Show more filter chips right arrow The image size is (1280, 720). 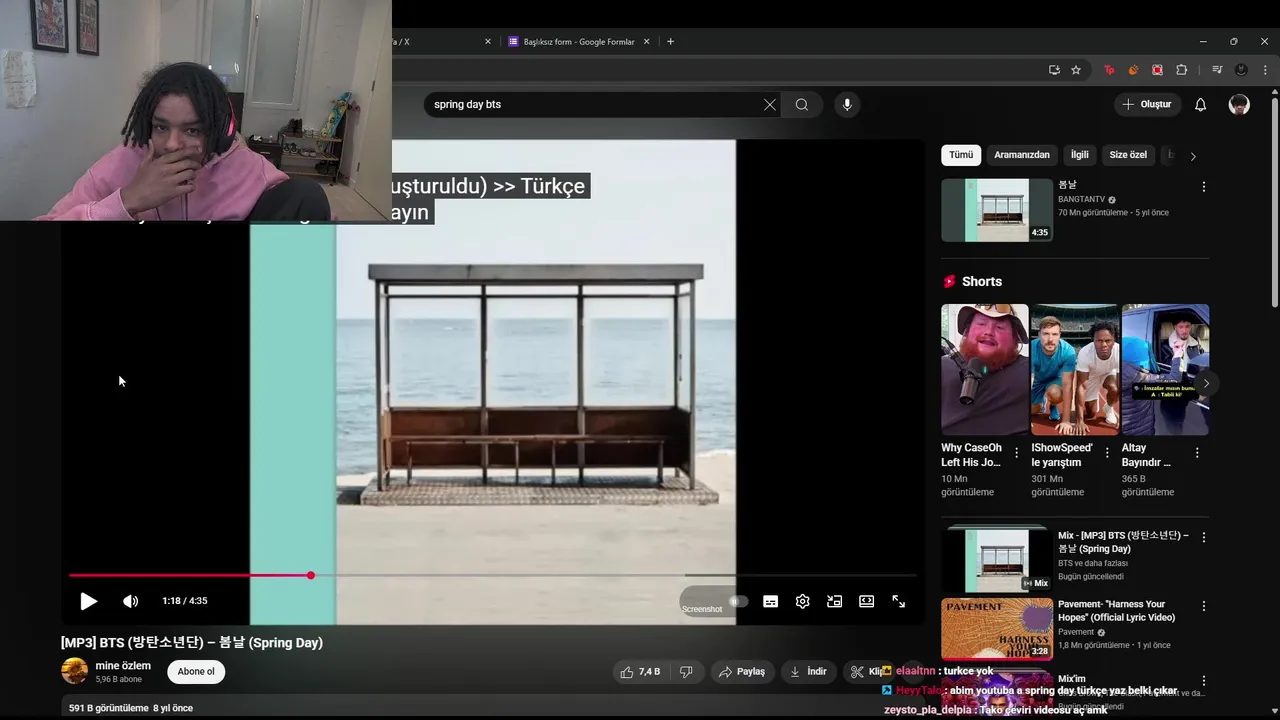(x=1193, y=156)
